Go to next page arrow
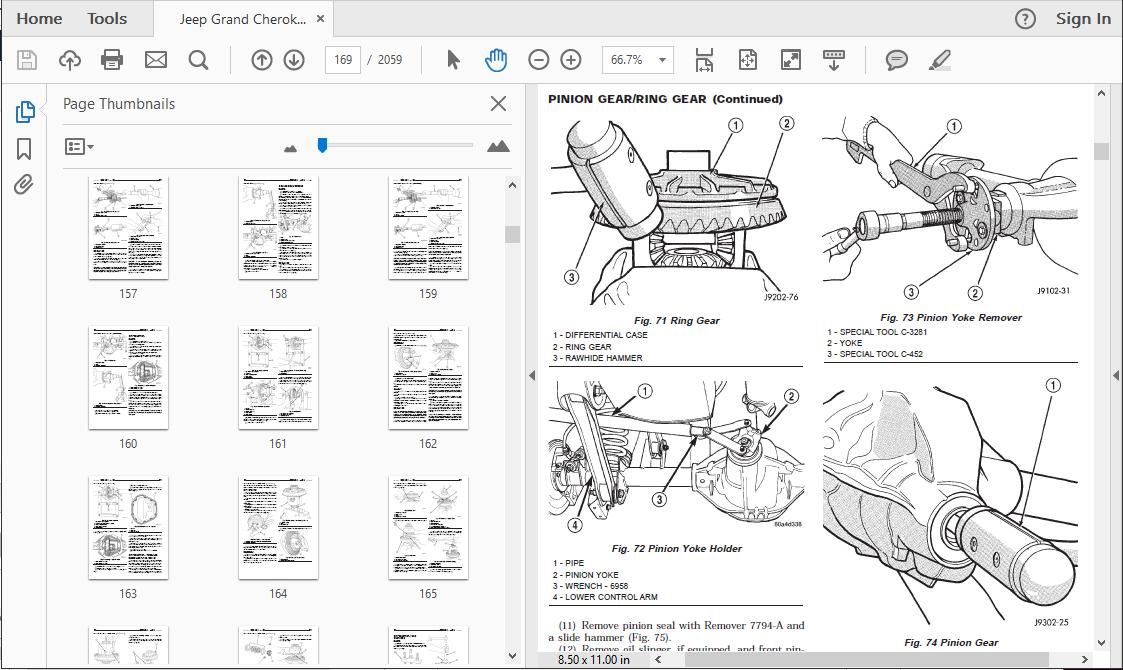 (294, 59)
